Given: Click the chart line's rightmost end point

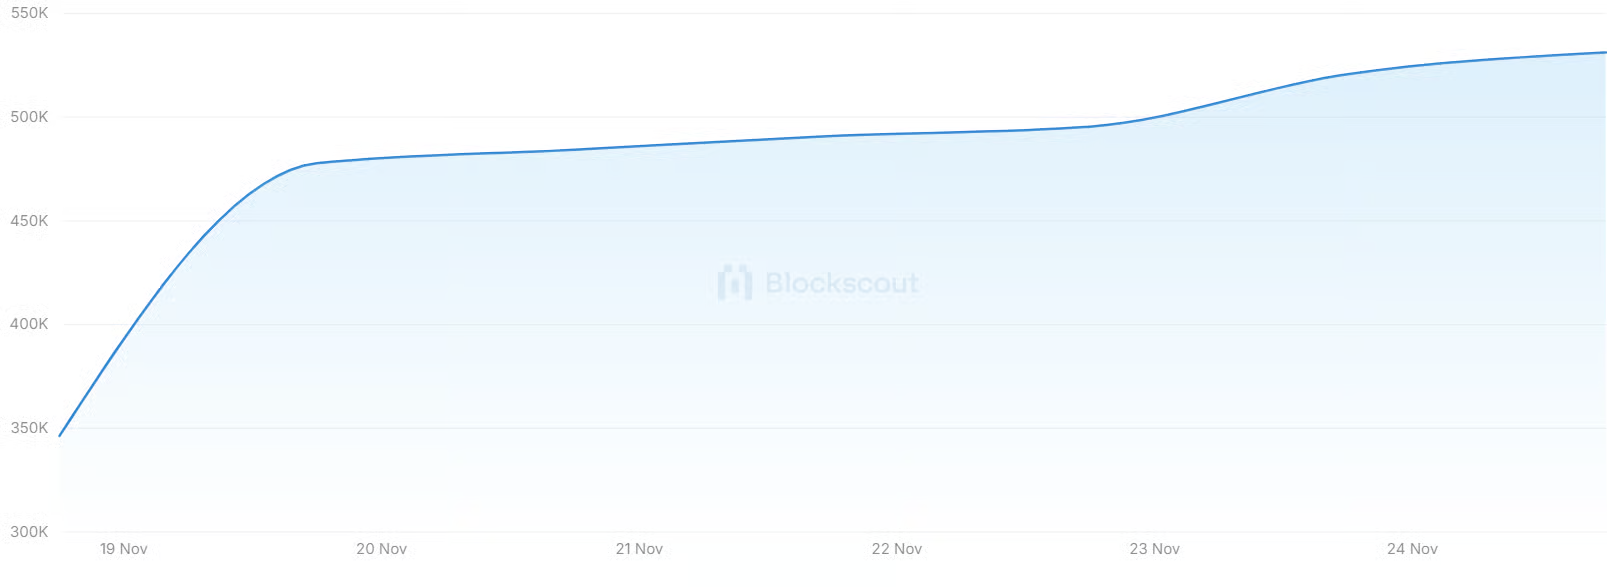Looking at the screenshot, I should tap(1604, 52).
